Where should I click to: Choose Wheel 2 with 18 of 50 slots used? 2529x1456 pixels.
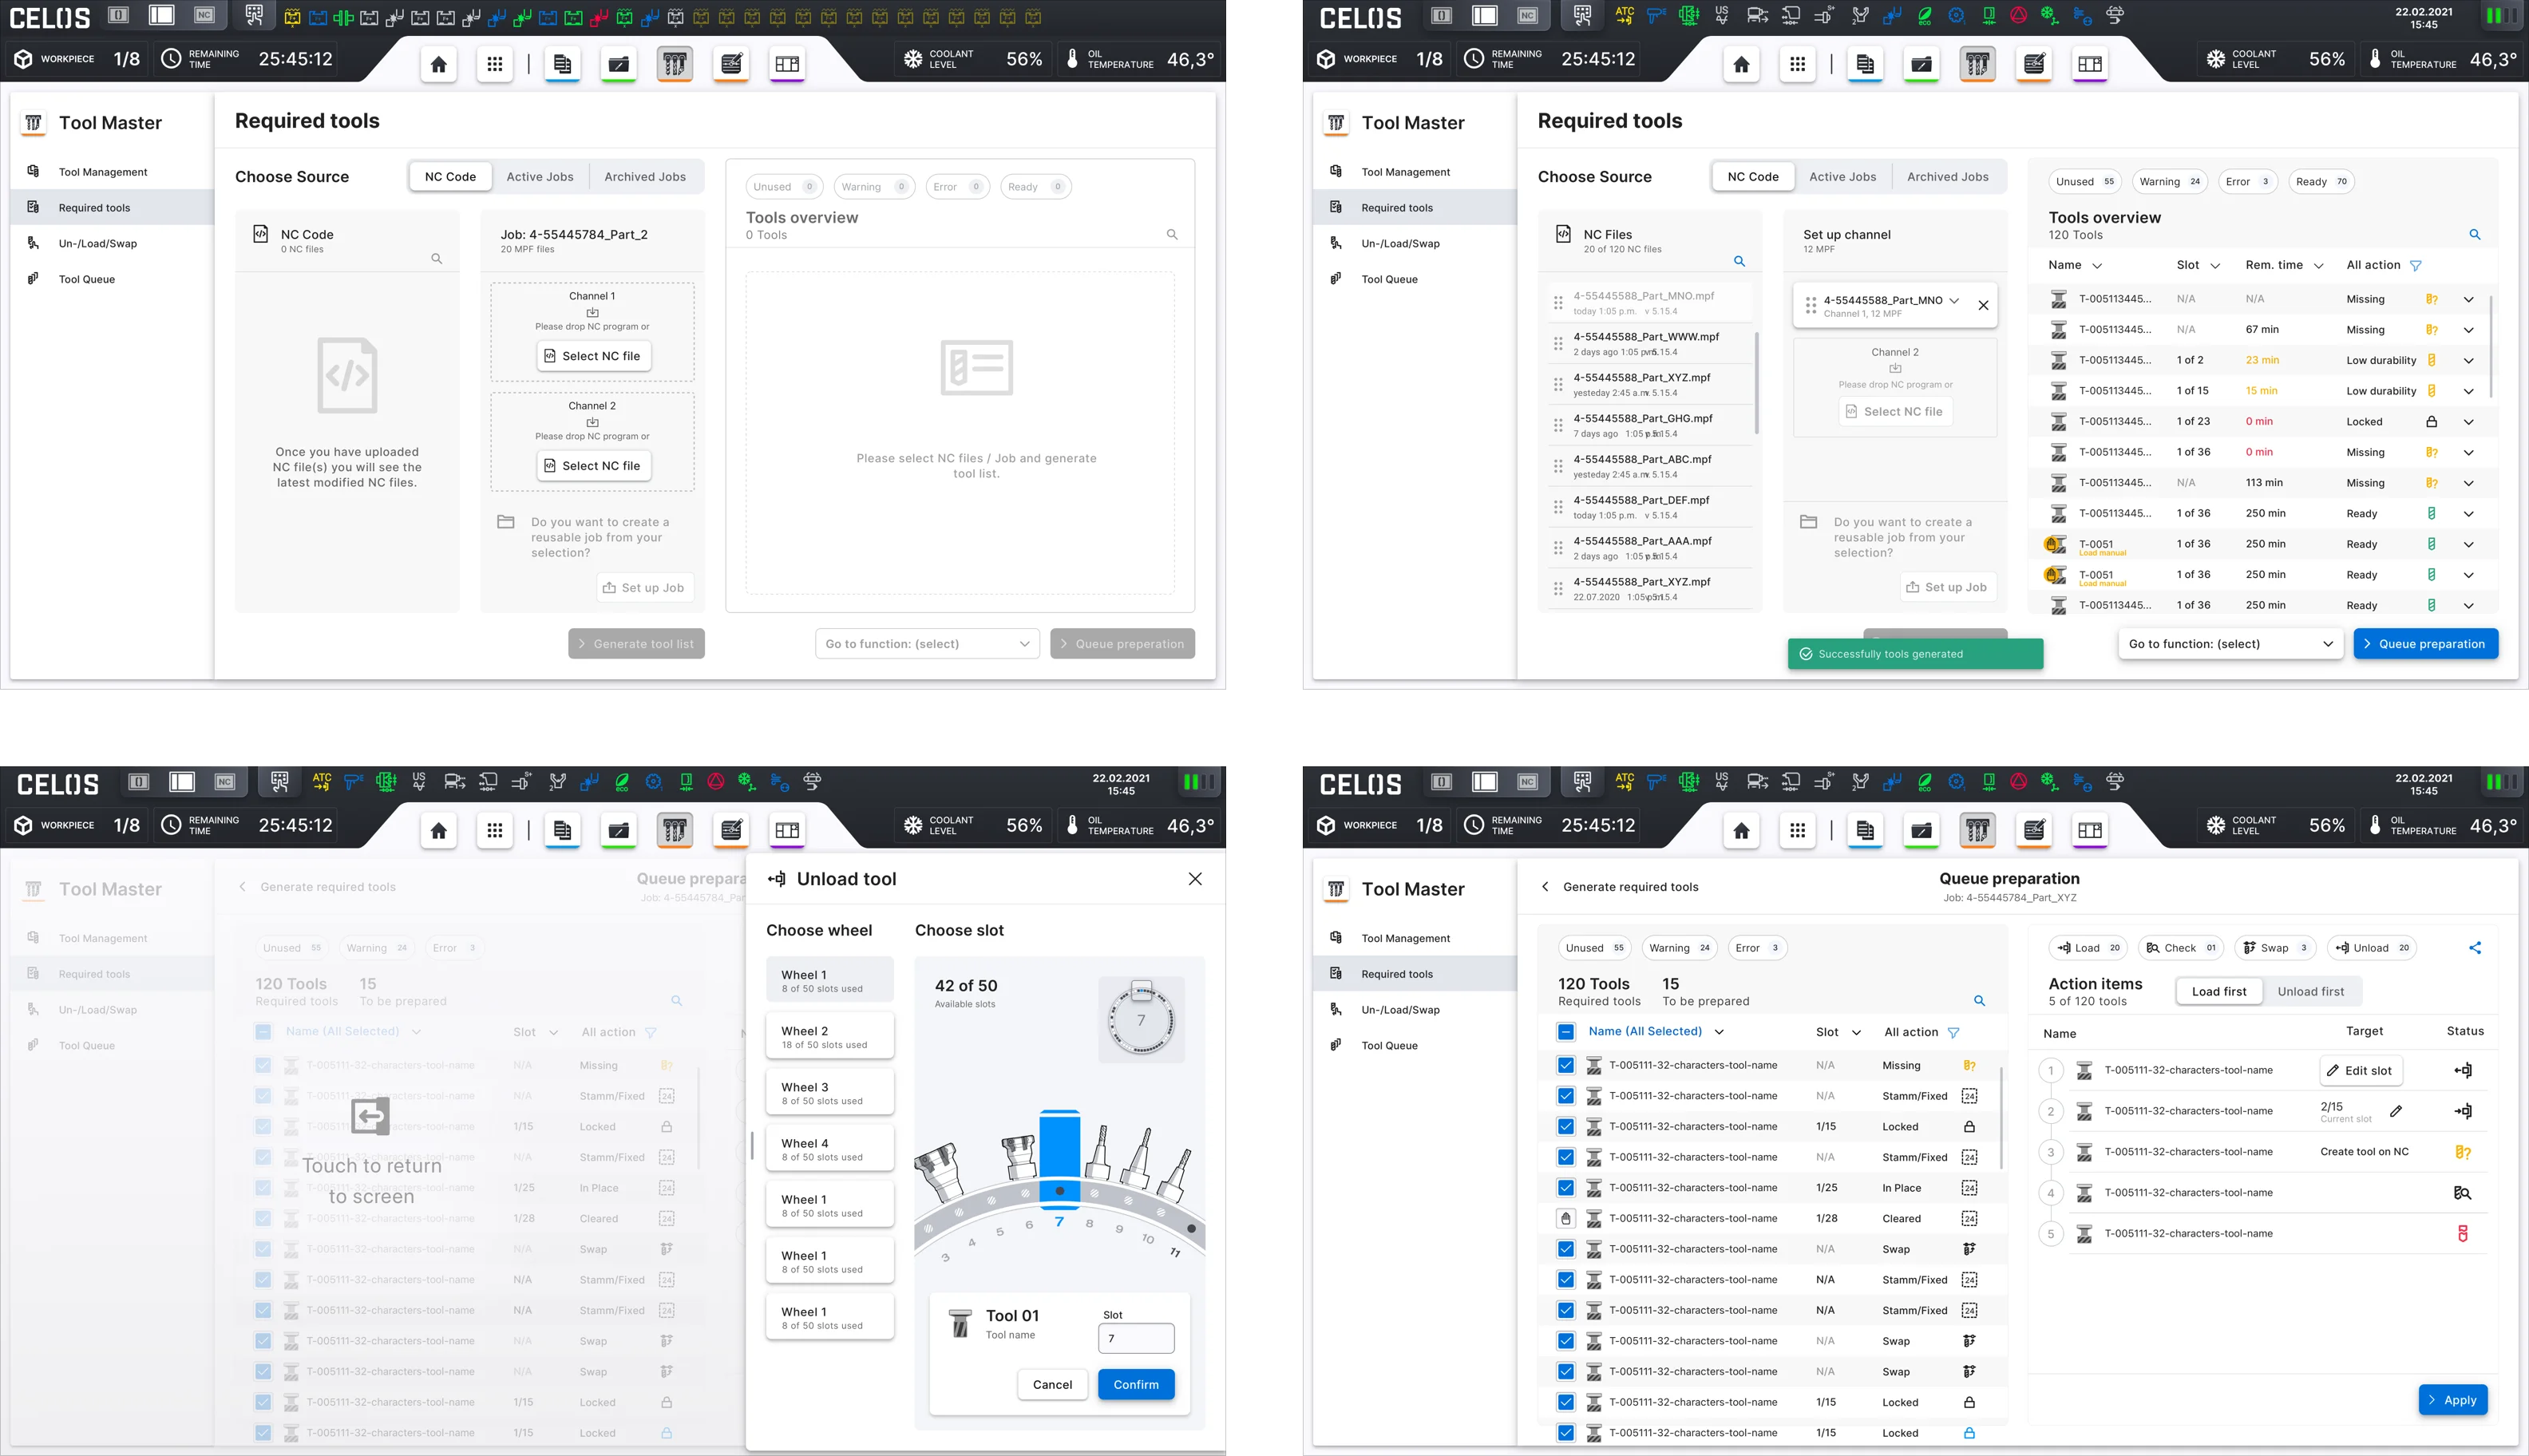tap(830, 1036)
